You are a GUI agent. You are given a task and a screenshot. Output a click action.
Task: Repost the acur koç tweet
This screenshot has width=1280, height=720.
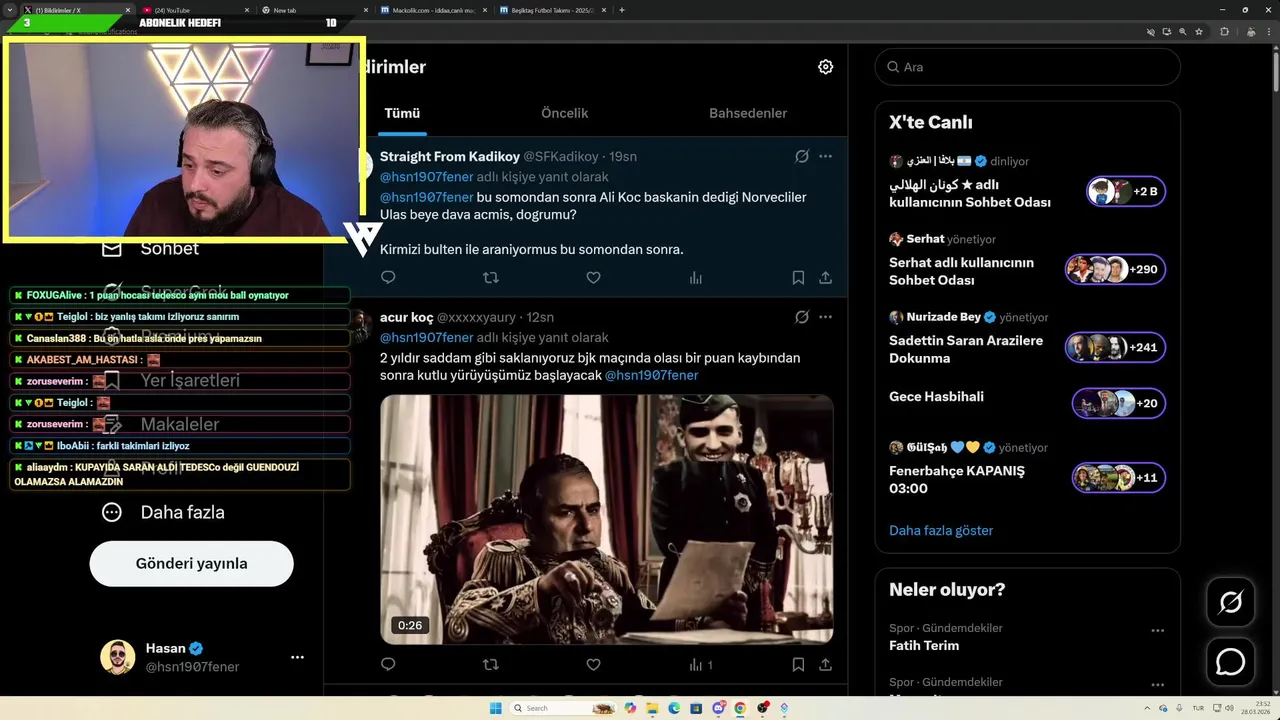pos(490,664)
